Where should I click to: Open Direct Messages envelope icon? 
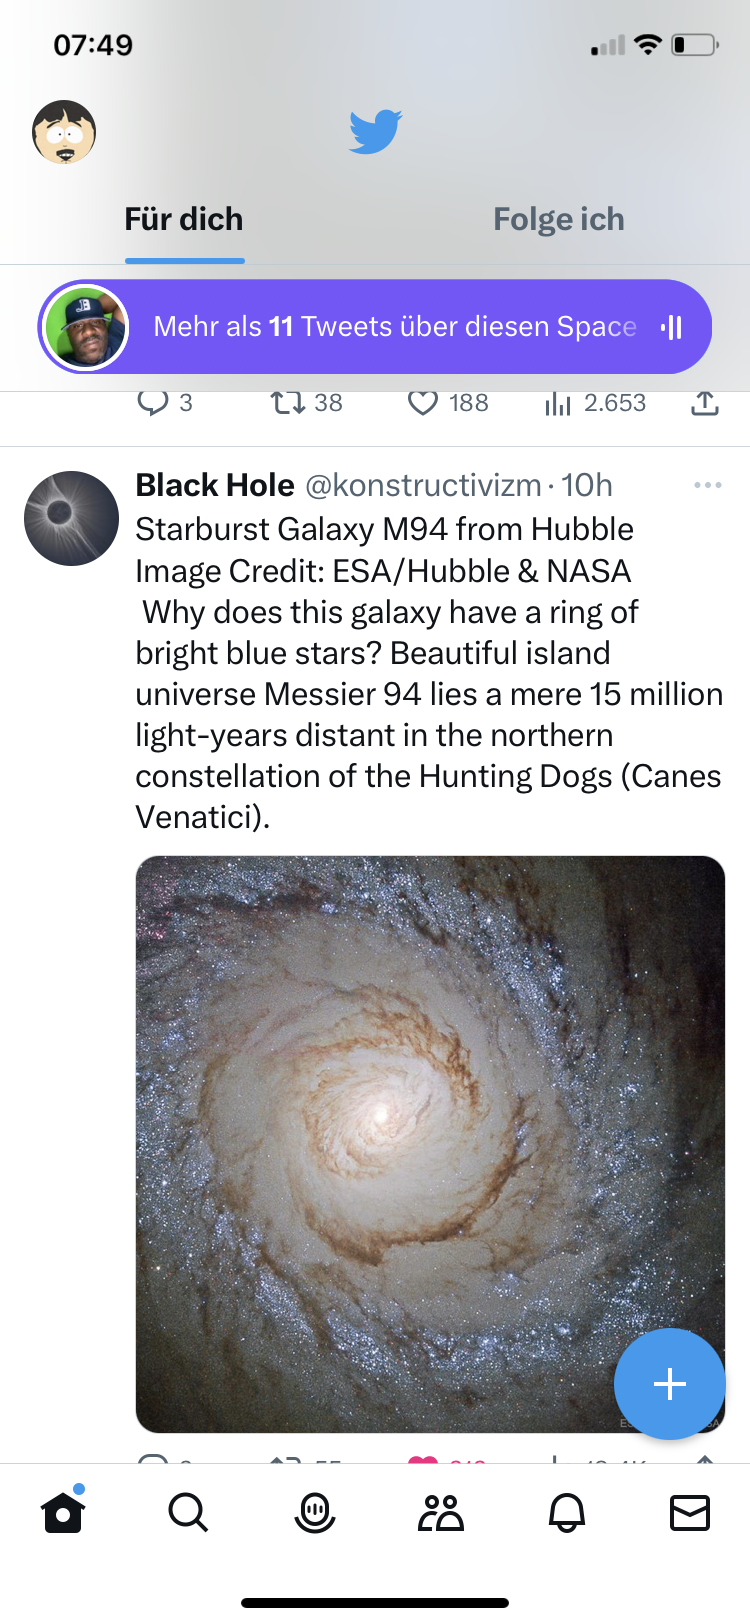[689, 1513]
